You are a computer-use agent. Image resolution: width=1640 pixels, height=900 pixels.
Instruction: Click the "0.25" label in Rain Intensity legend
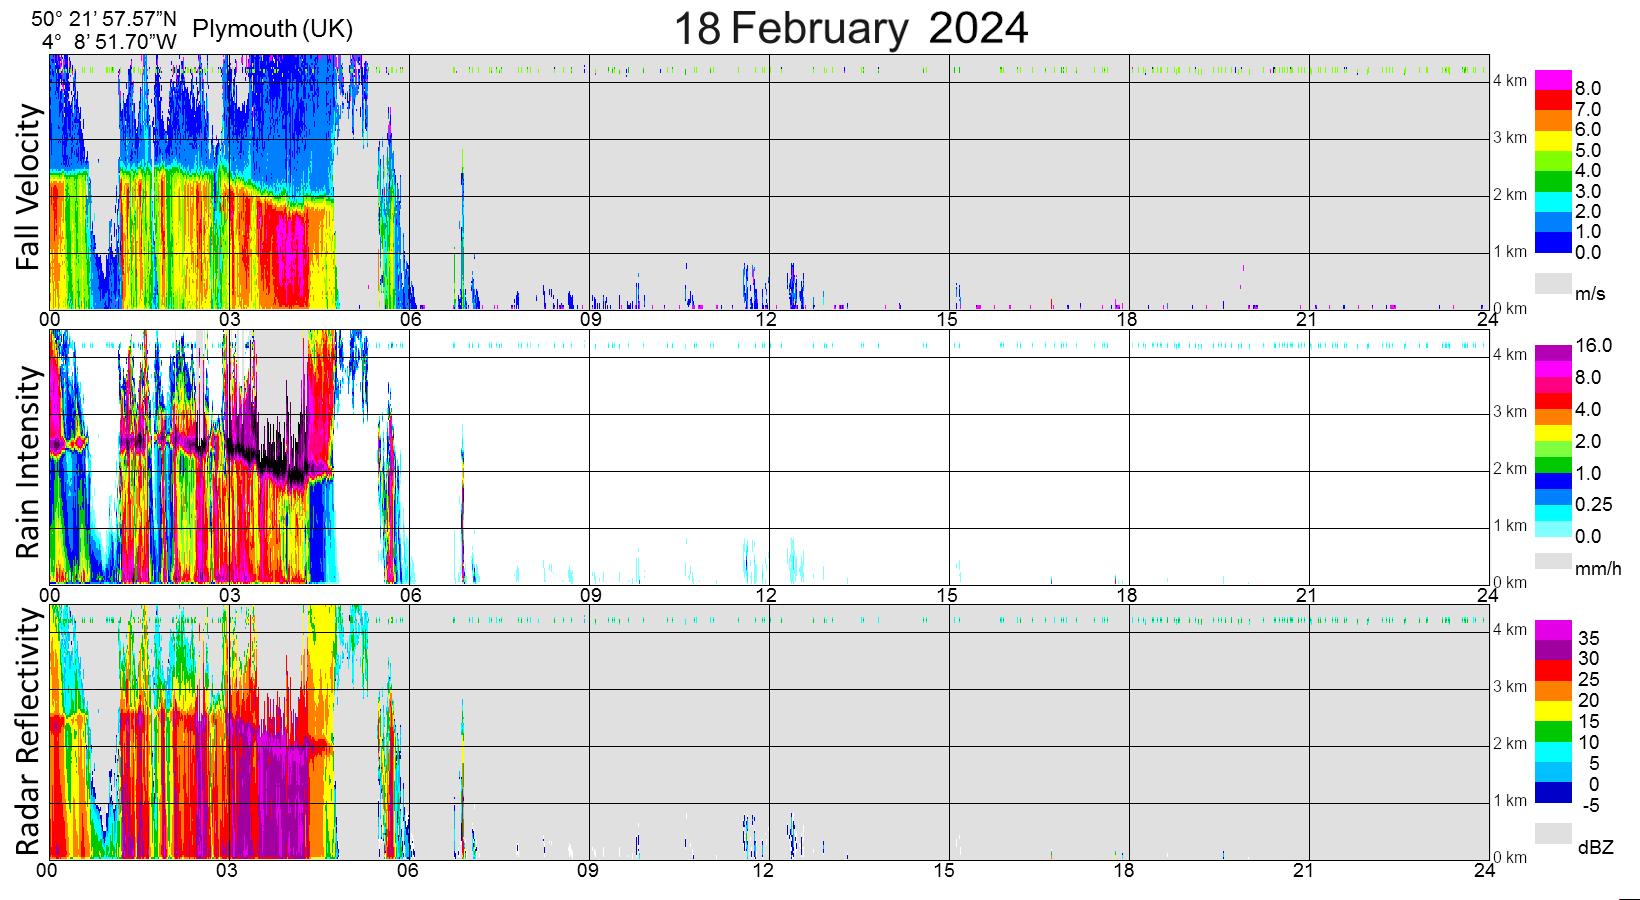click(x=1593, y=505)
